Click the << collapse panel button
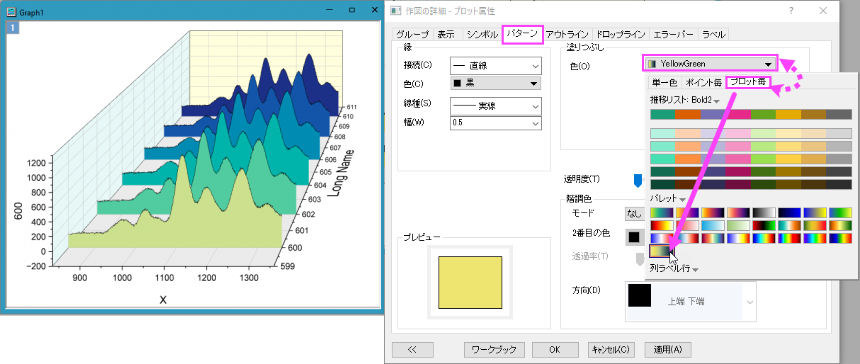This screenshot has height=364, width=860. tap(413, 349)
